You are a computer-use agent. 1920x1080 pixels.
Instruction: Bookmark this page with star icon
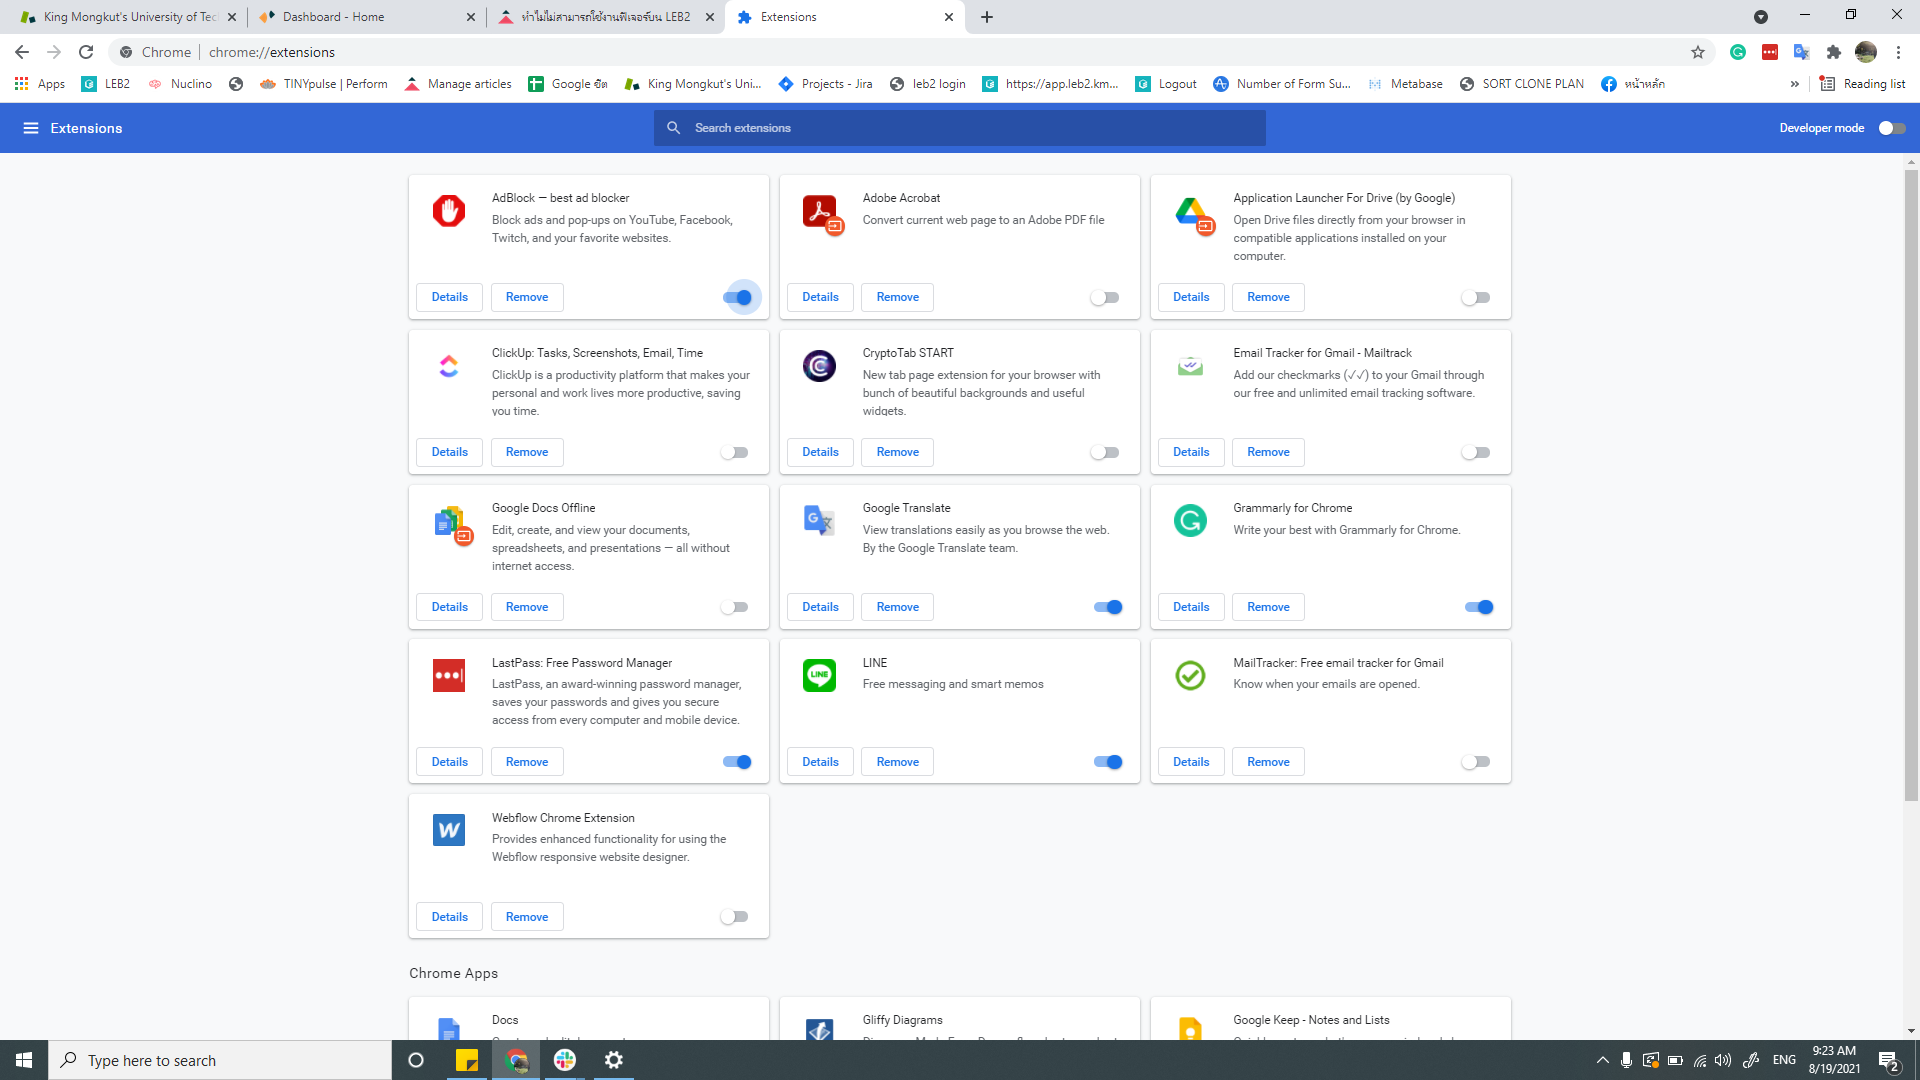pyautogui.click(x=1698, y=52)
